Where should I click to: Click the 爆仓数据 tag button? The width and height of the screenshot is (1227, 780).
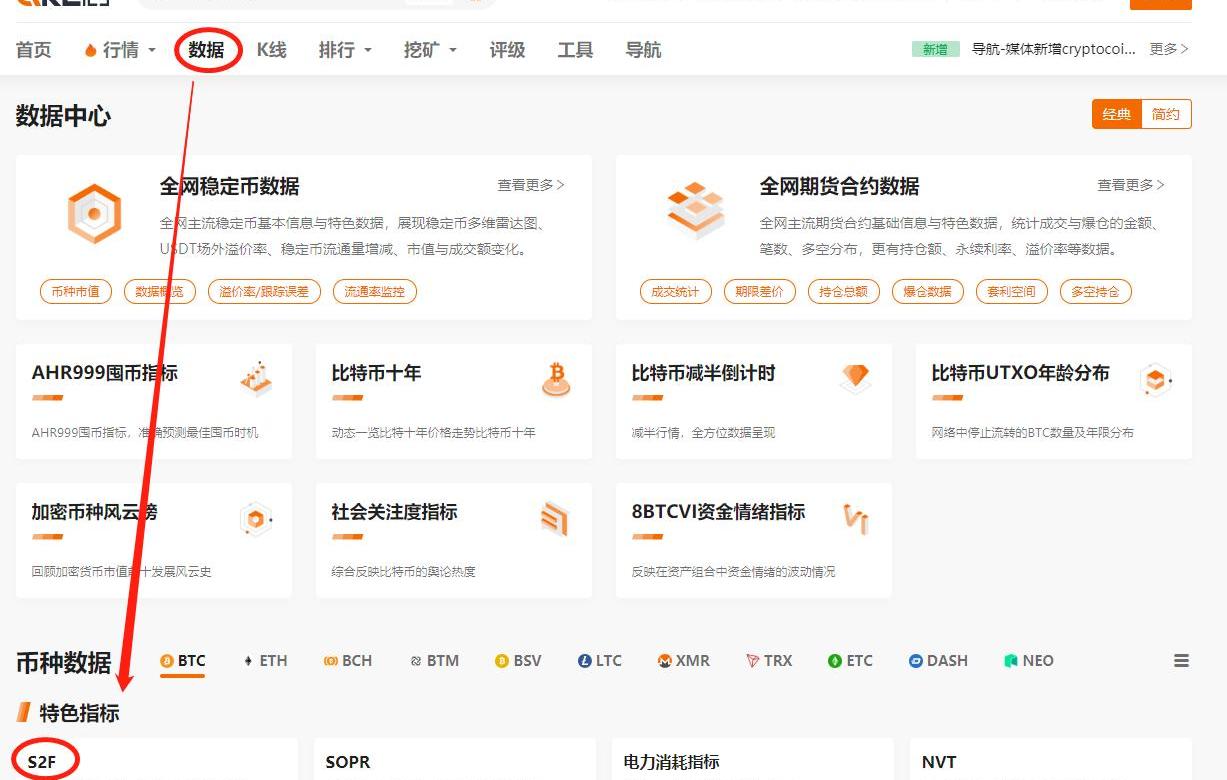(927, 292)
